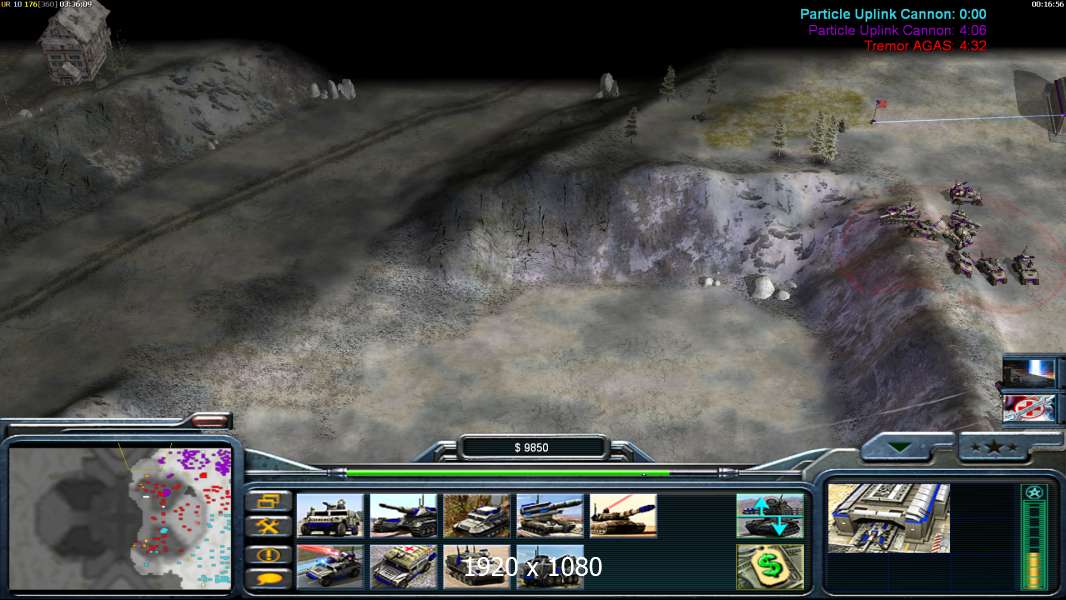This screenshot has width=1066, height=600.
Task: Sell the structure using dollar tag icon
Action: [x=770, y=566]
